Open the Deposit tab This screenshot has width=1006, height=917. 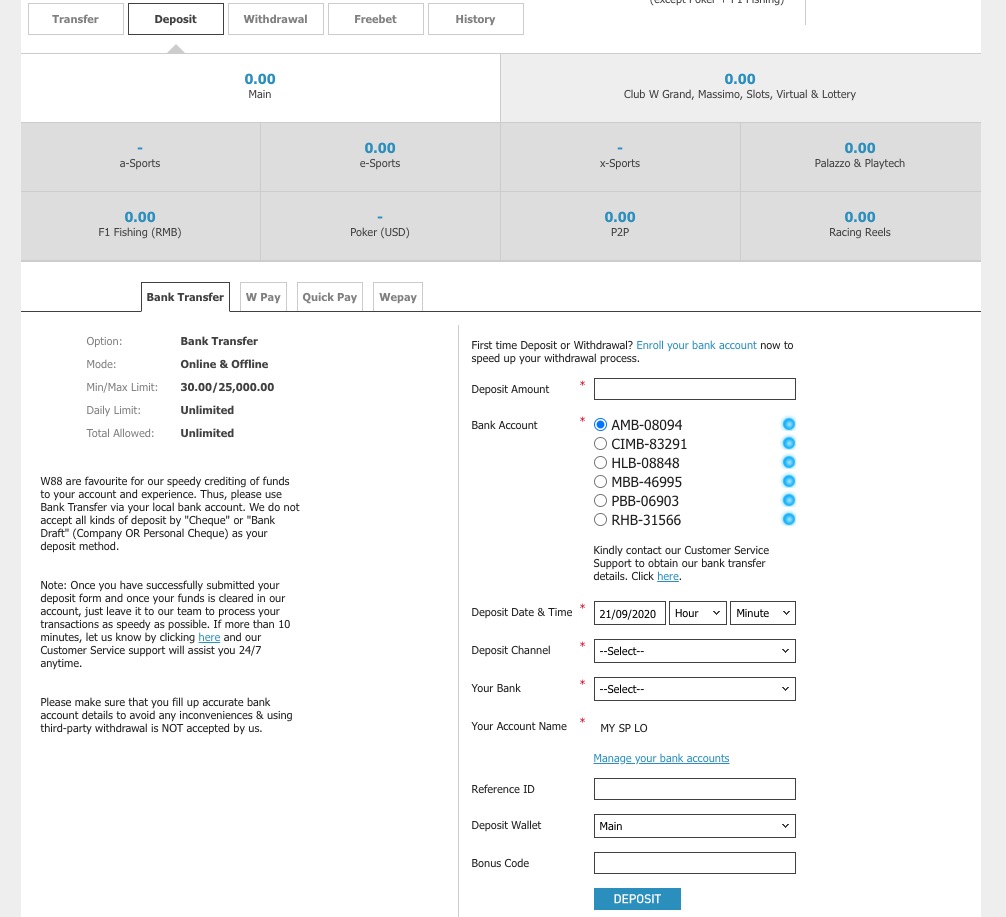(x=176, y=19)
